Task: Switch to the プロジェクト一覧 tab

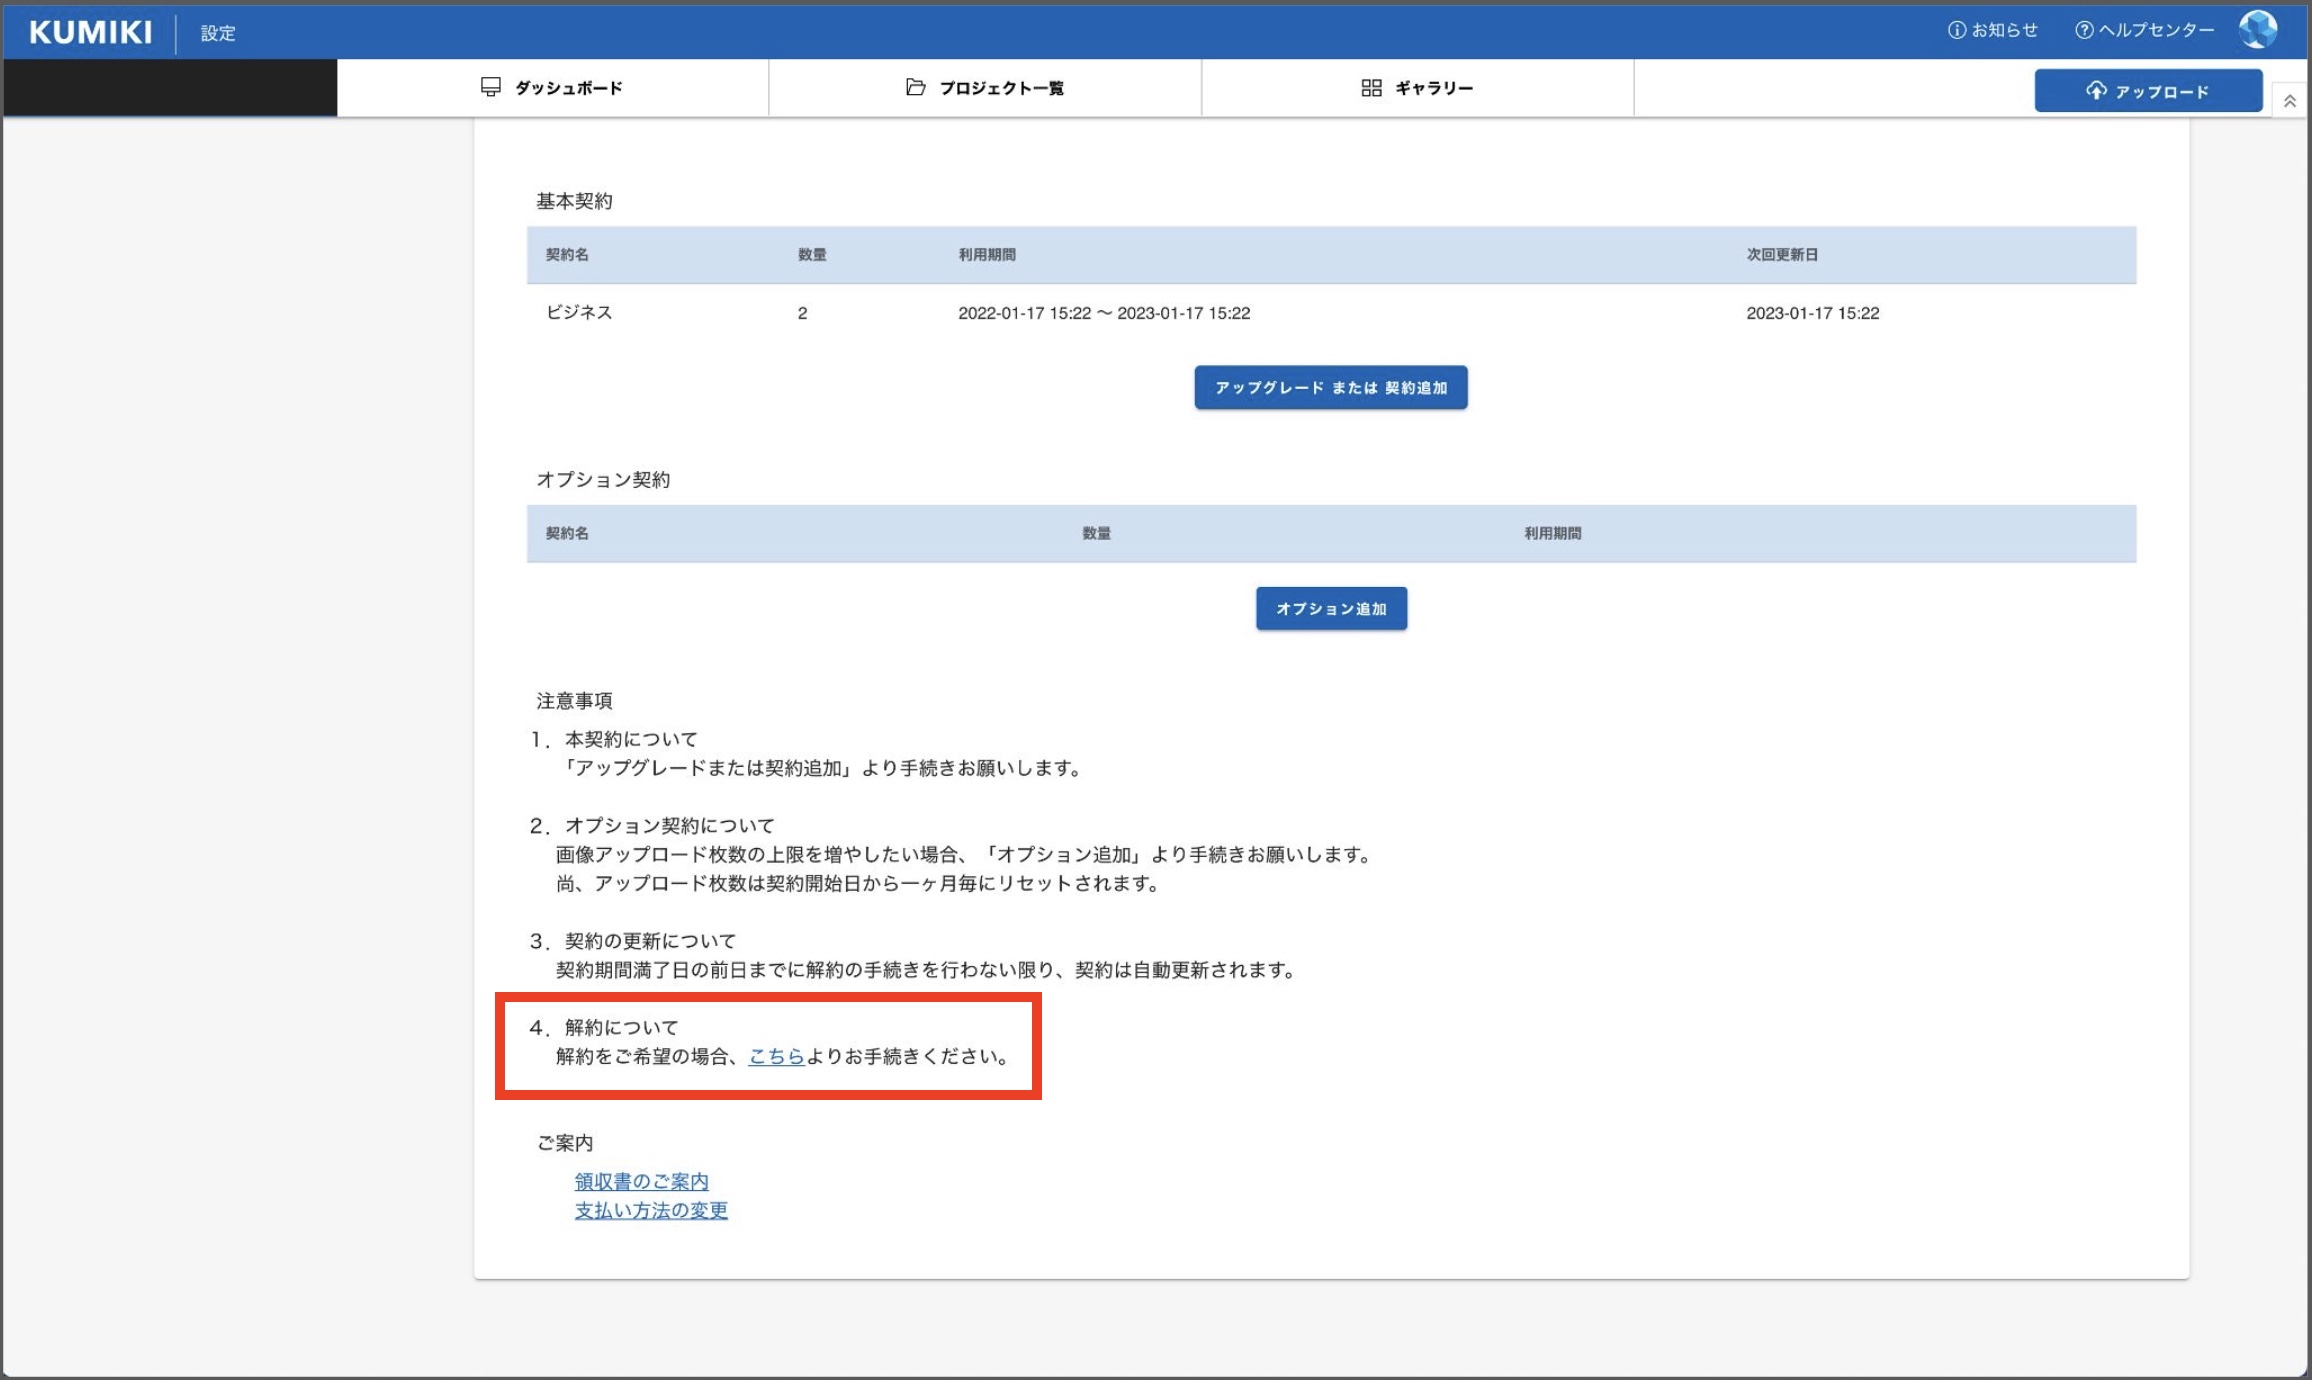Action: [1001, 88]
